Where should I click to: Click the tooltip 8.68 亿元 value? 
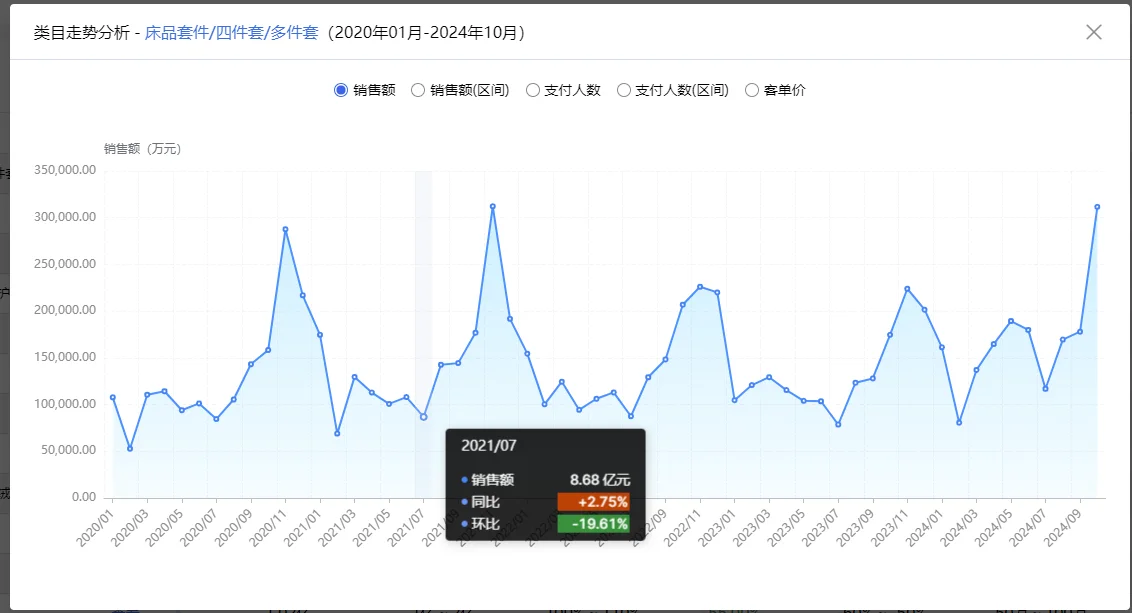pos(600,479)
